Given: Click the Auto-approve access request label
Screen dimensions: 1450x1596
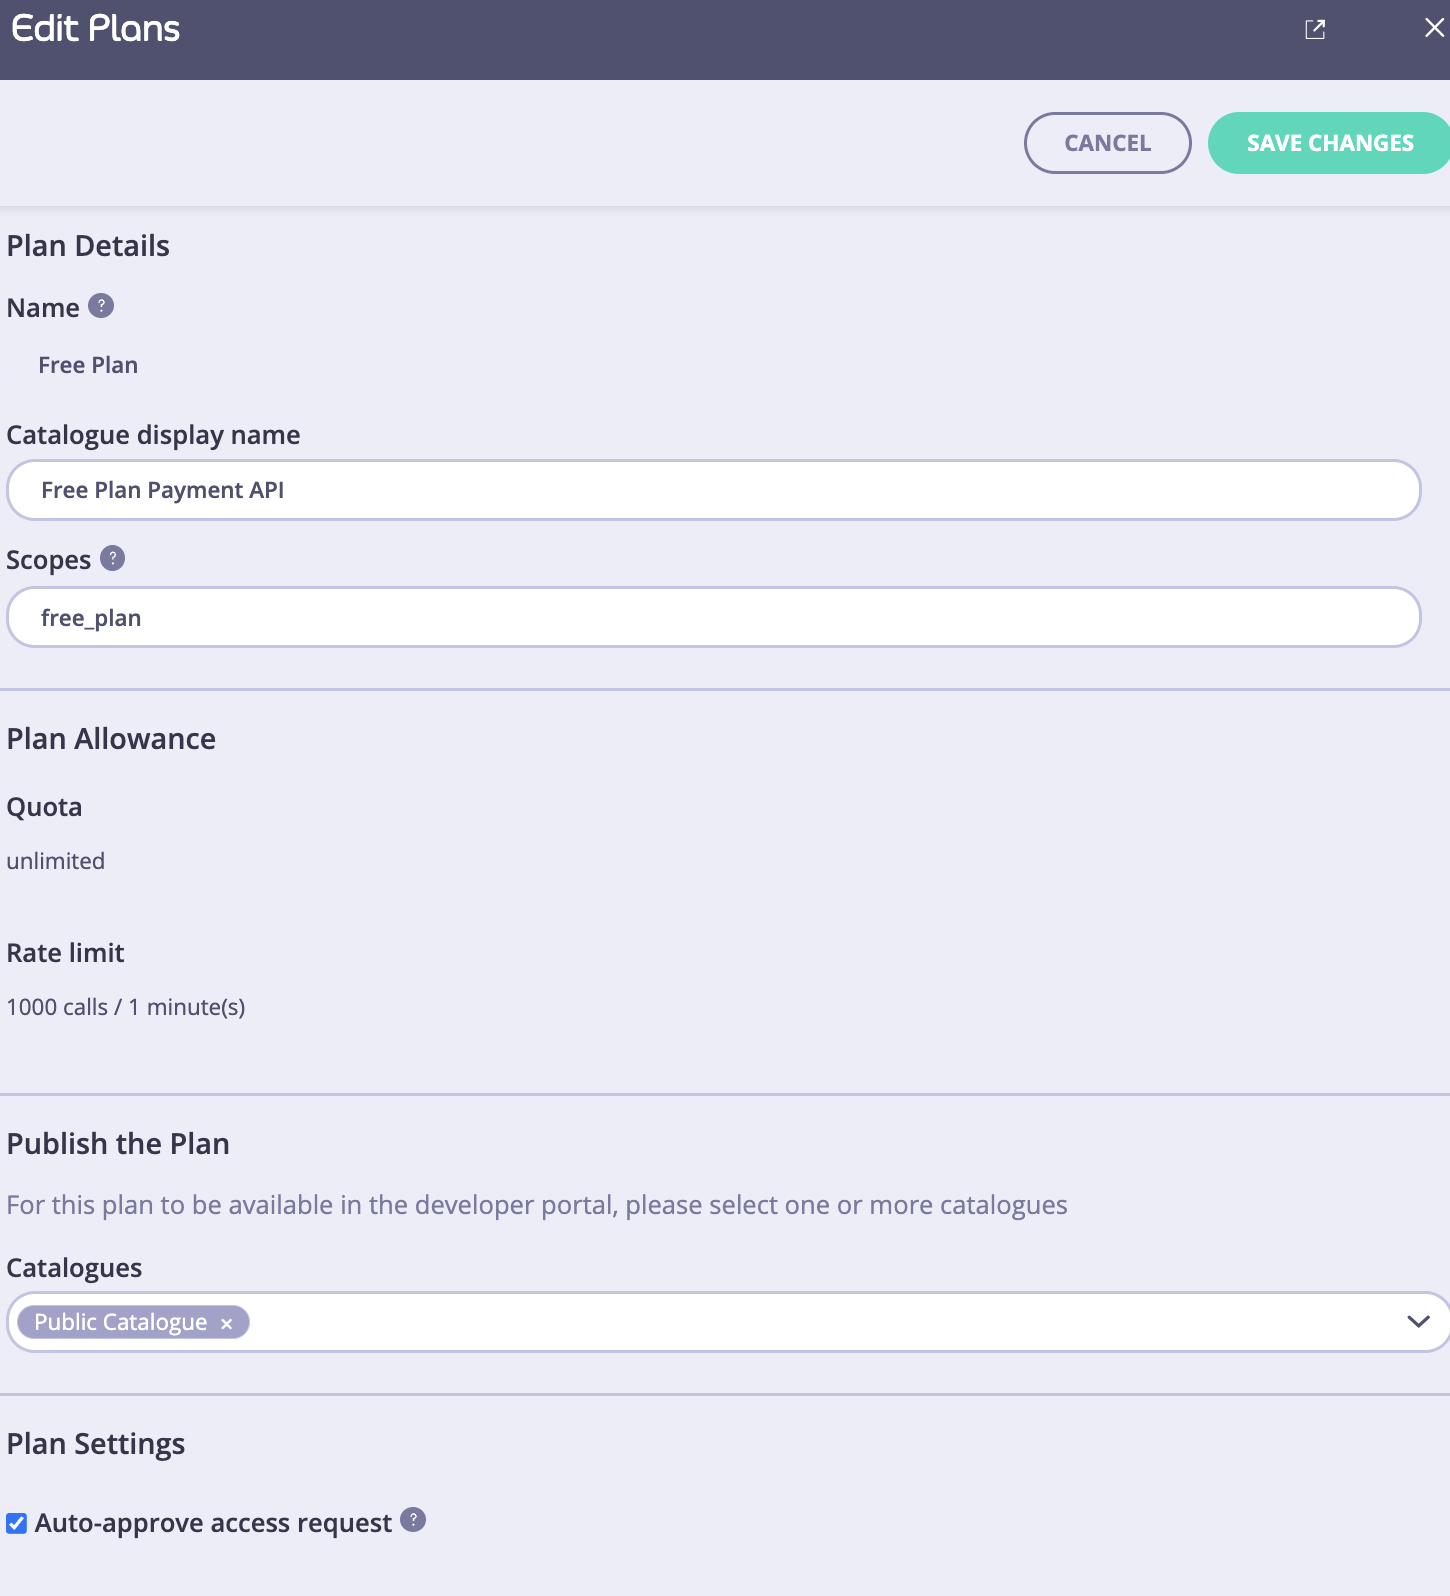Looking at the screenshot, I should (213, 1523).
